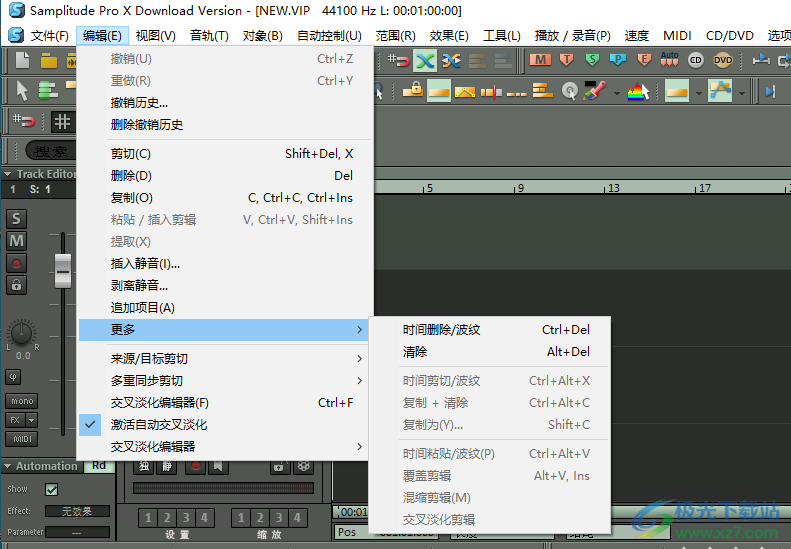Click the grid hash icon

point(62,121)
